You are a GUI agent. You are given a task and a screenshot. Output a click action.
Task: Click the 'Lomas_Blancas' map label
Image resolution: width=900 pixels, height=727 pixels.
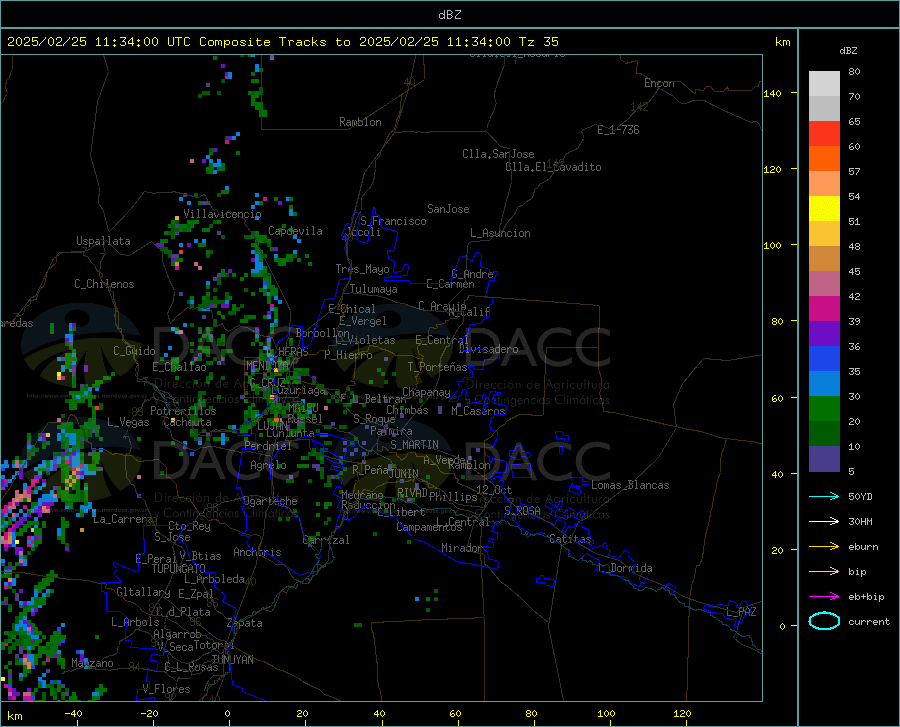tap(630, 485)
